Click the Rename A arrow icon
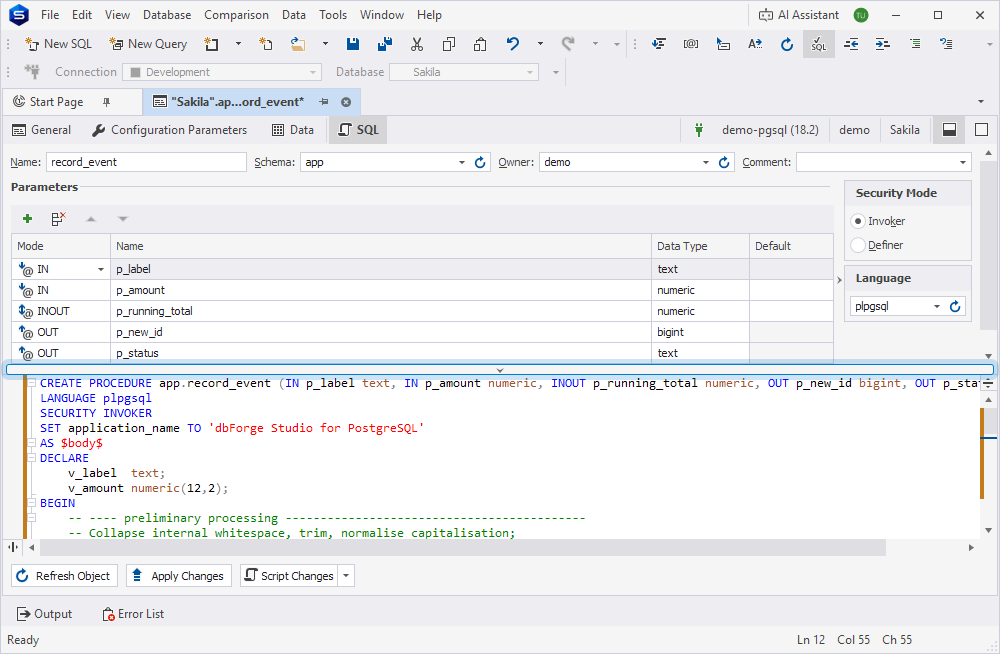The height and width of the screenshot is (654, 1000). [755, 43]
